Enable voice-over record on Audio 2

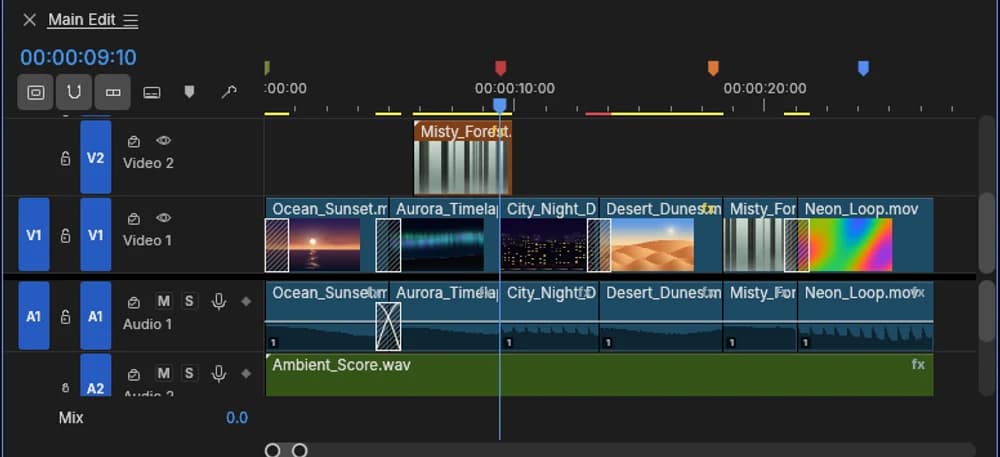219,374
